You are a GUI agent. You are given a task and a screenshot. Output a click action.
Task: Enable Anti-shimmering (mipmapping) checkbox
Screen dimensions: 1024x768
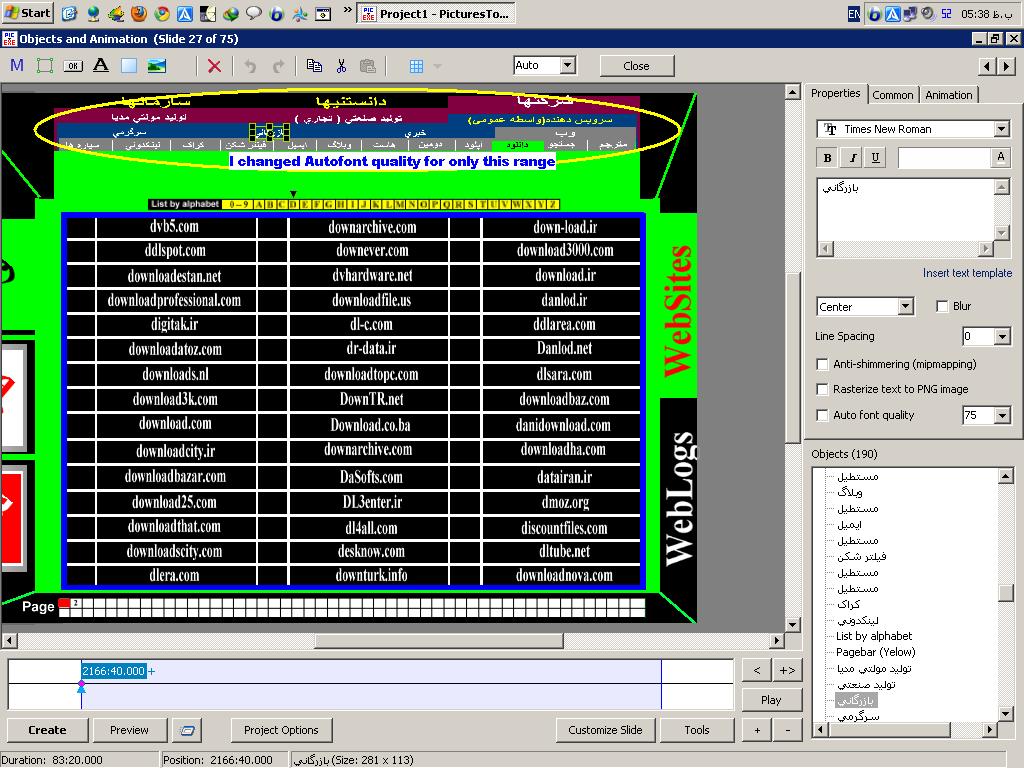pos(822,364)
